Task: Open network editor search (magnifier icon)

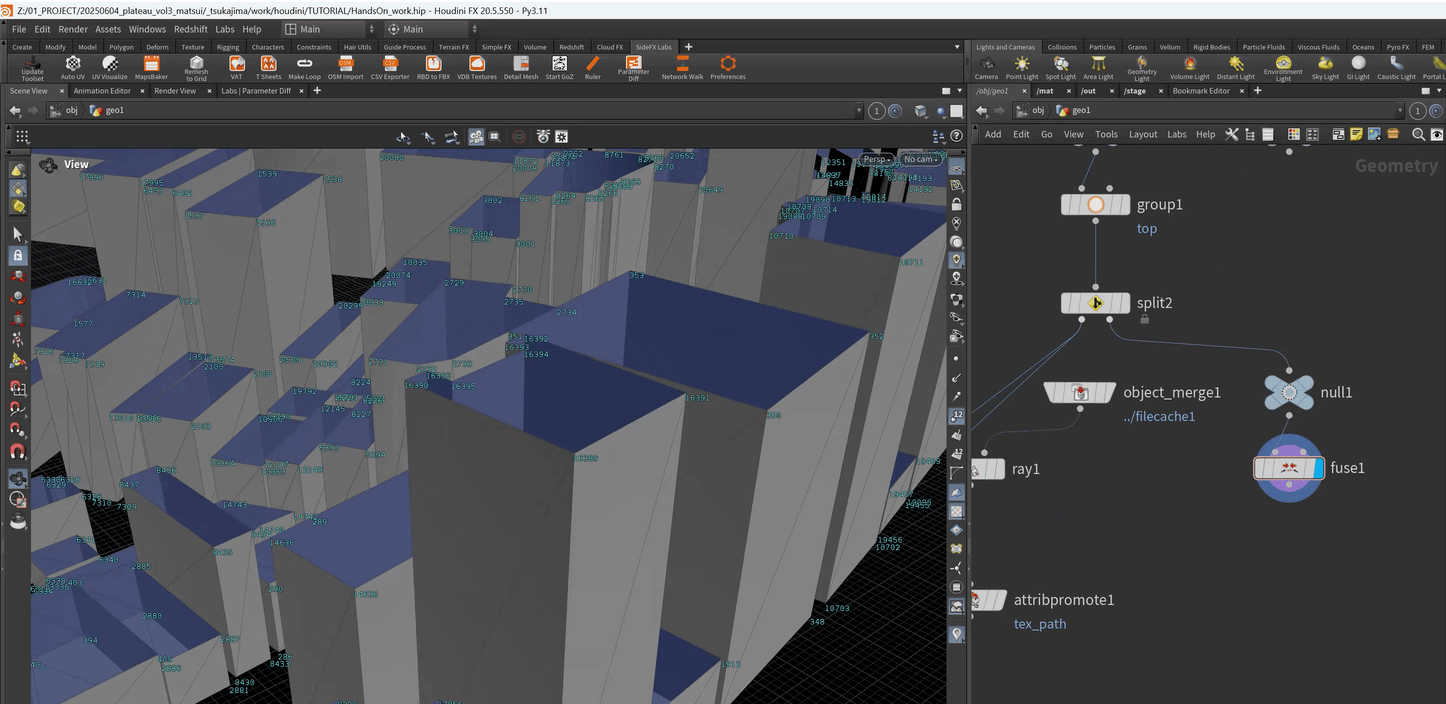Action: tap(1418, 134)
